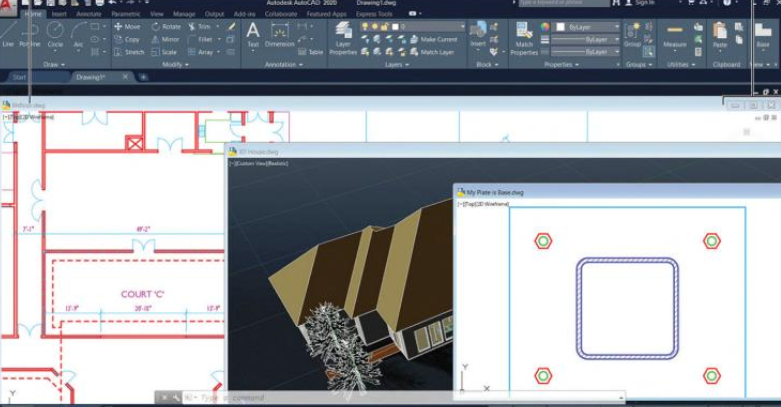Viewport: 781px width, 407px height.
Task: Click the Top 2D Wireframe view label in plate window
Action: click(483, 204)
